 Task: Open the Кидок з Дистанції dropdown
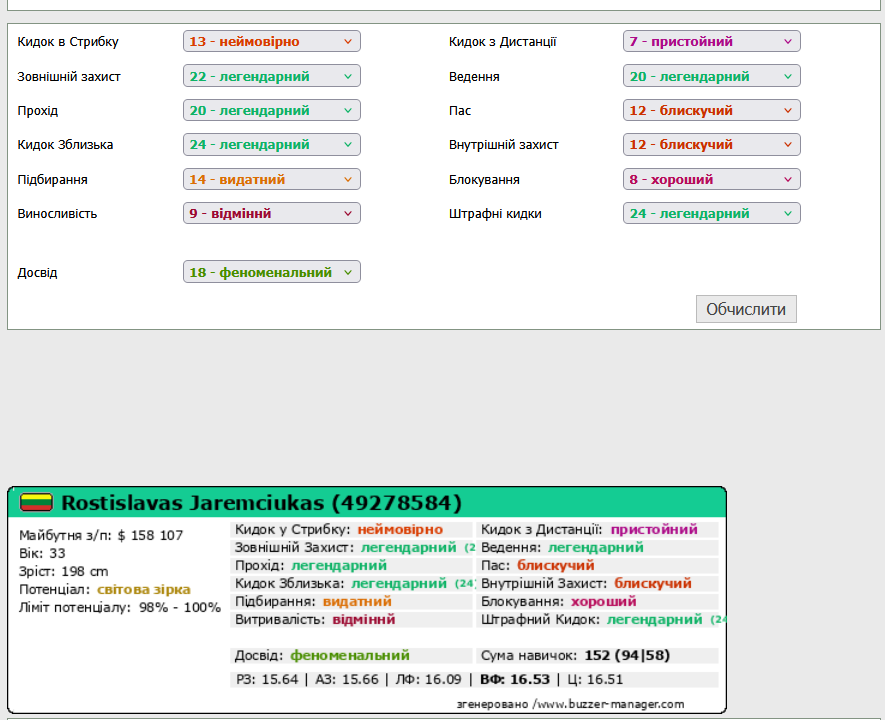point(712,41)
